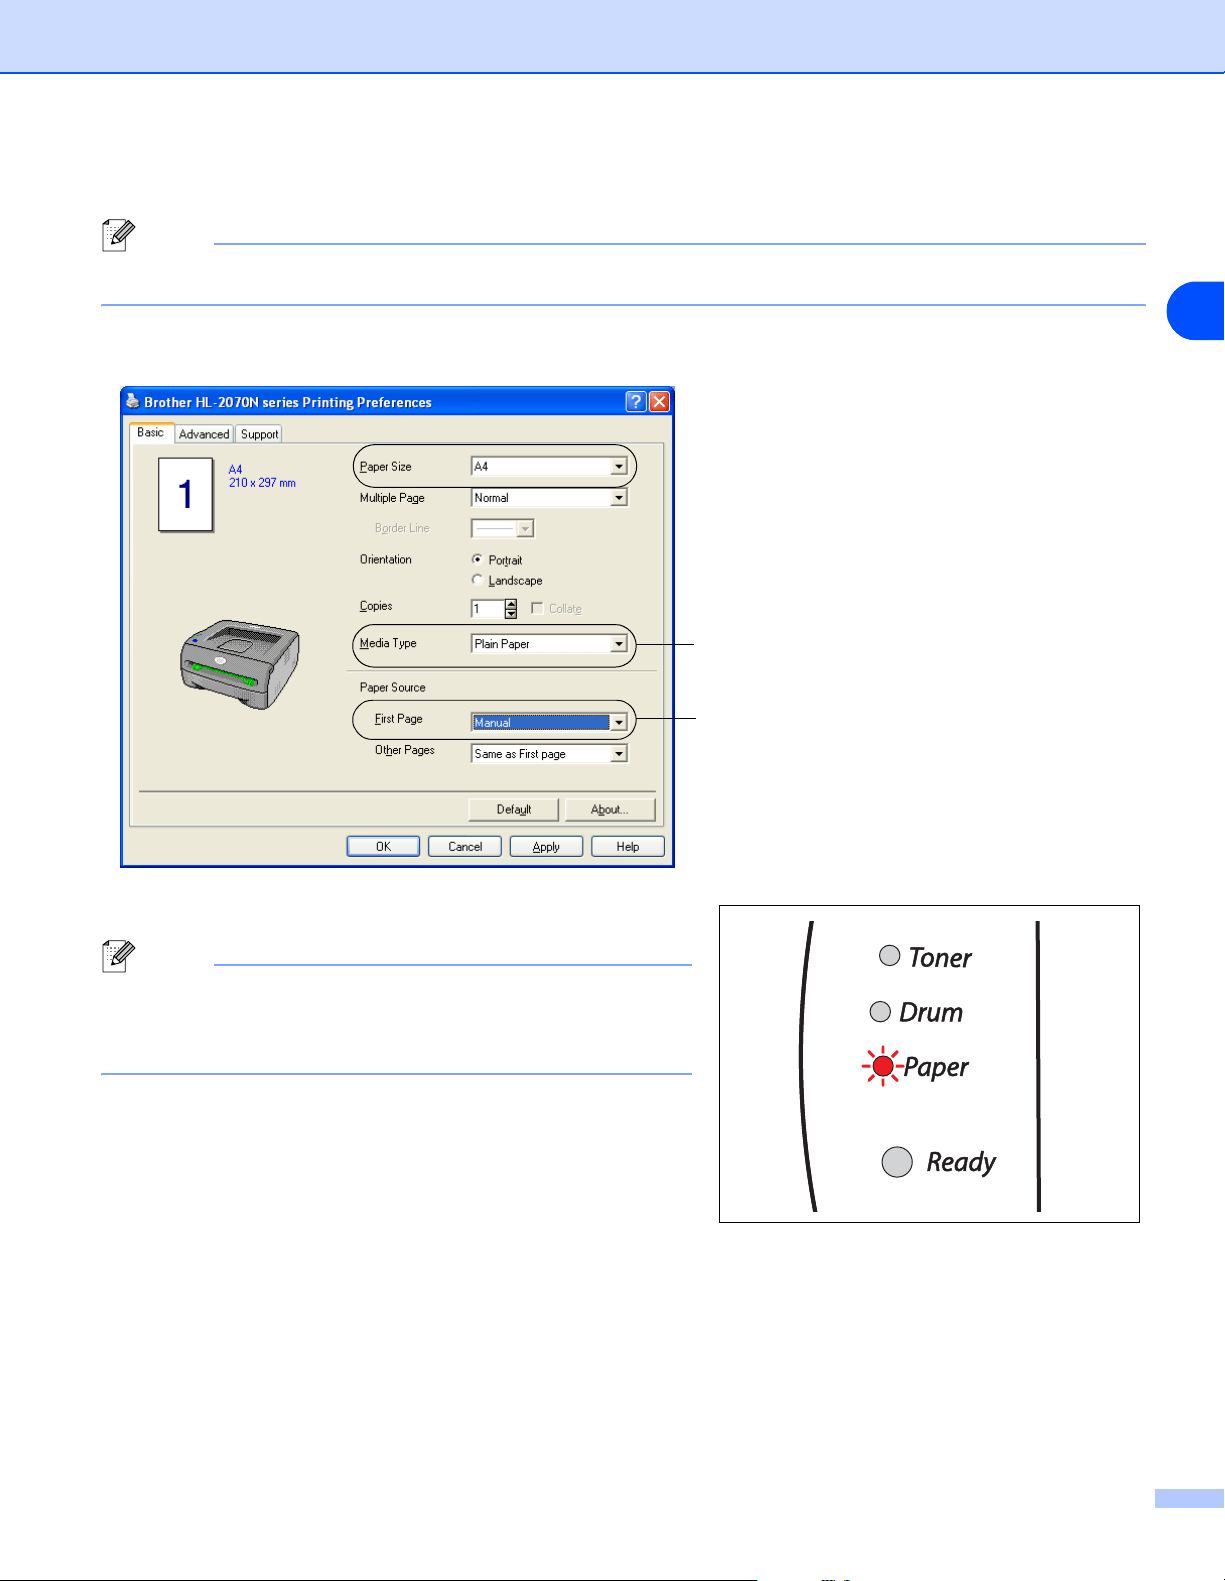1225x1581 pixels.
Task: Increase Copies with the up arrow
Action: [x=511, y=603]
